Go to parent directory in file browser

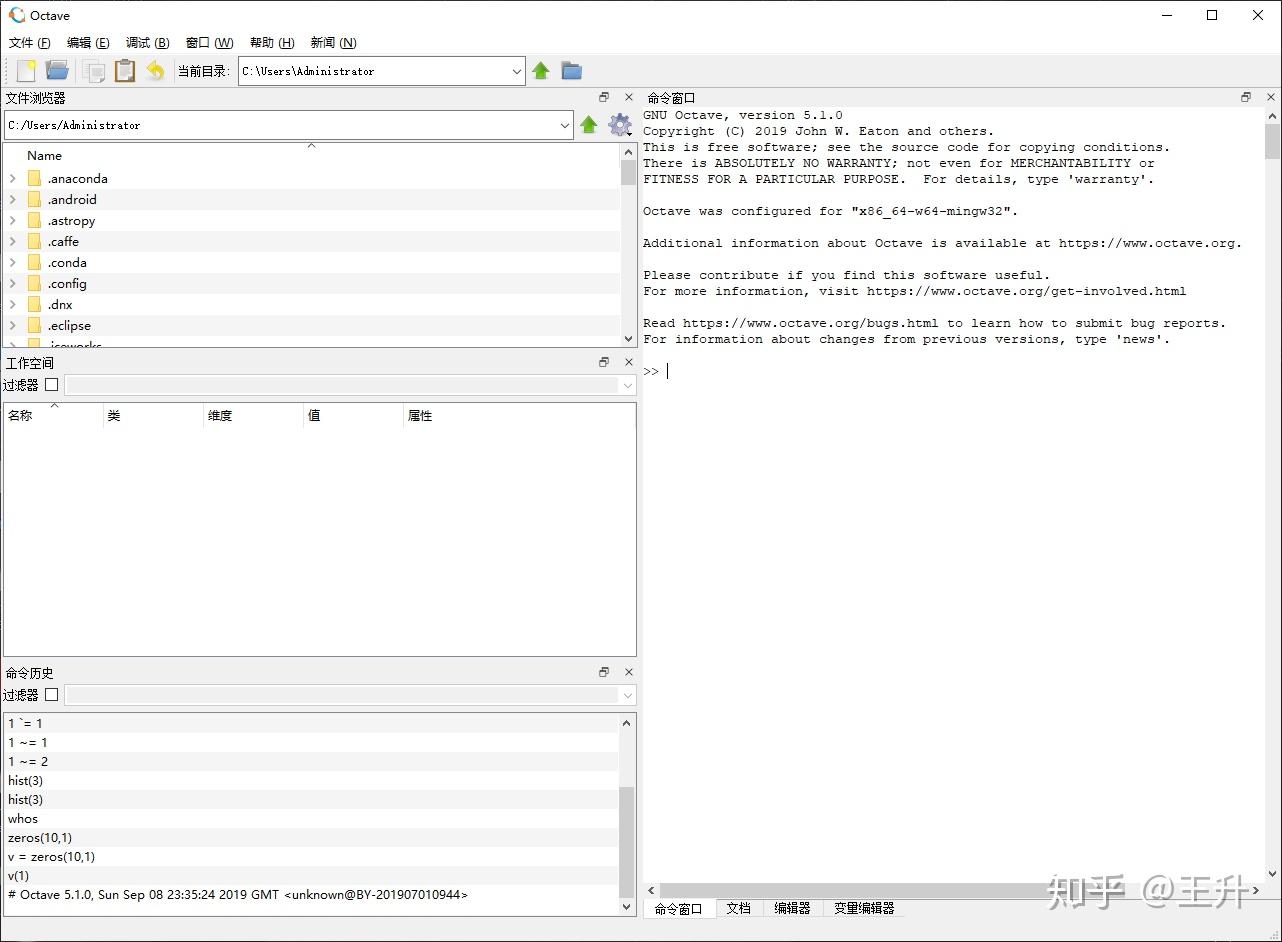tap(589, 125)
